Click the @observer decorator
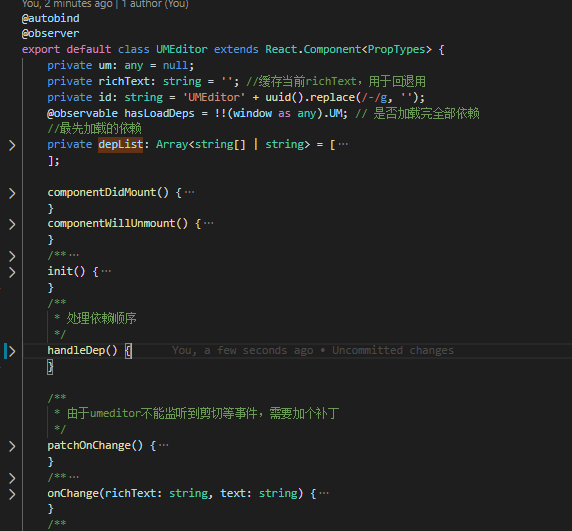This screenshot has height=531, width=572. [50, 34]
